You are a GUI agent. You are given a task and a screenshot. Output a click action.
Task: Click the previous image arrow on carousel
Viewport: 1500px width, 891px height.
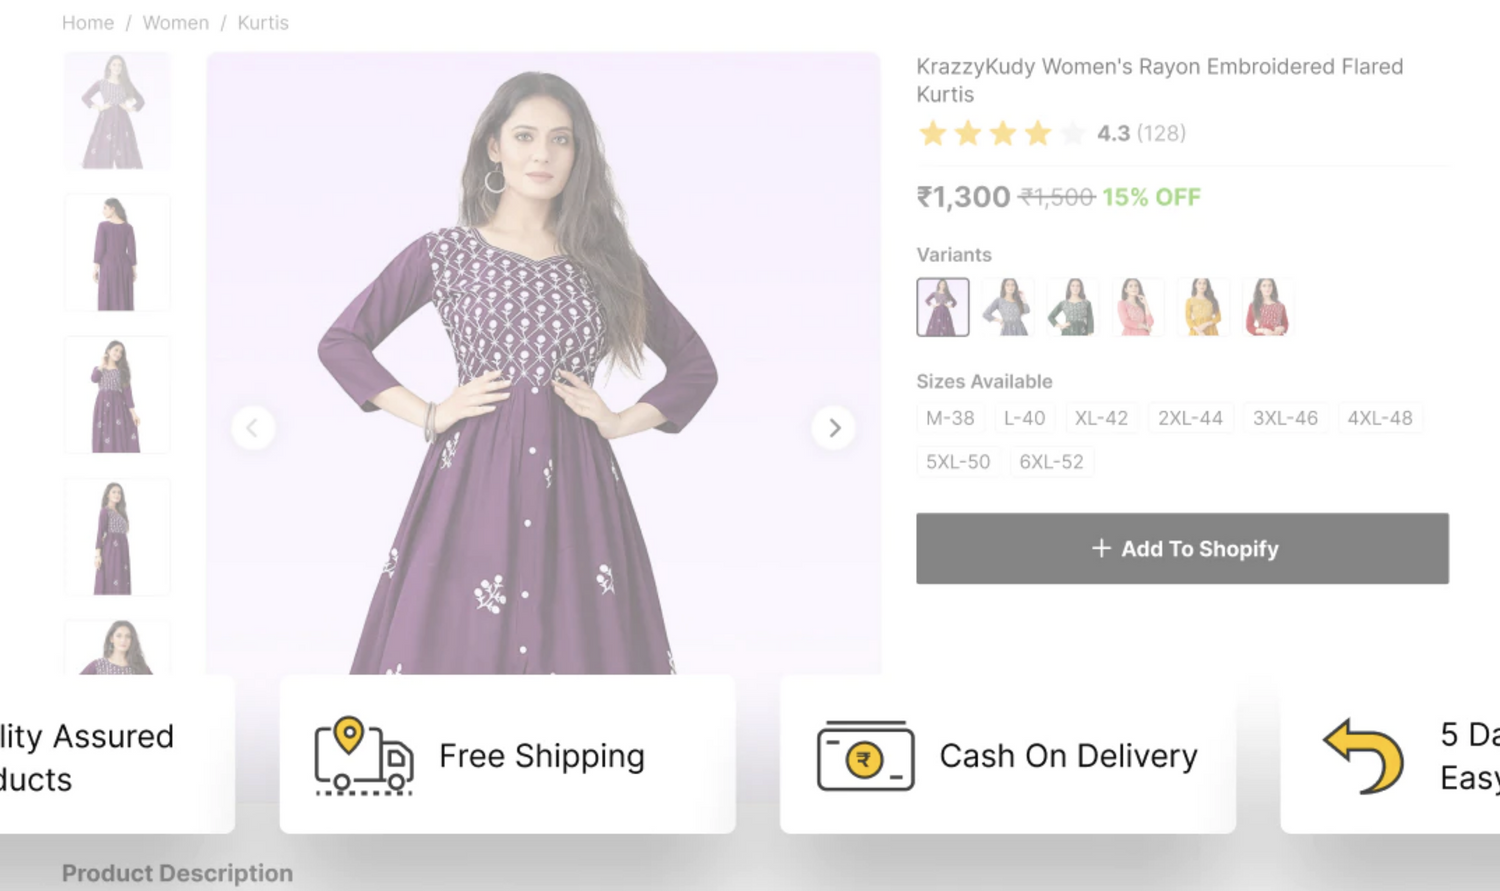click(x=253, y=428)
